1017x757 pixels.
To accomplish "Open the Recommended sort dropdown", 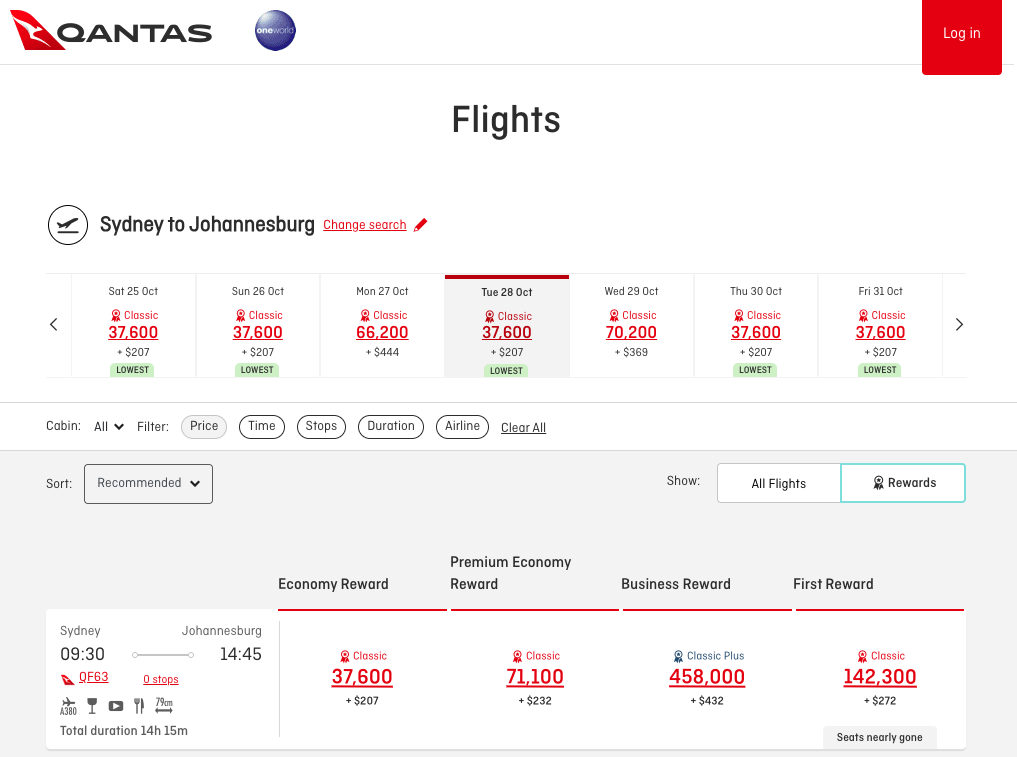I will tap(149, 483).
